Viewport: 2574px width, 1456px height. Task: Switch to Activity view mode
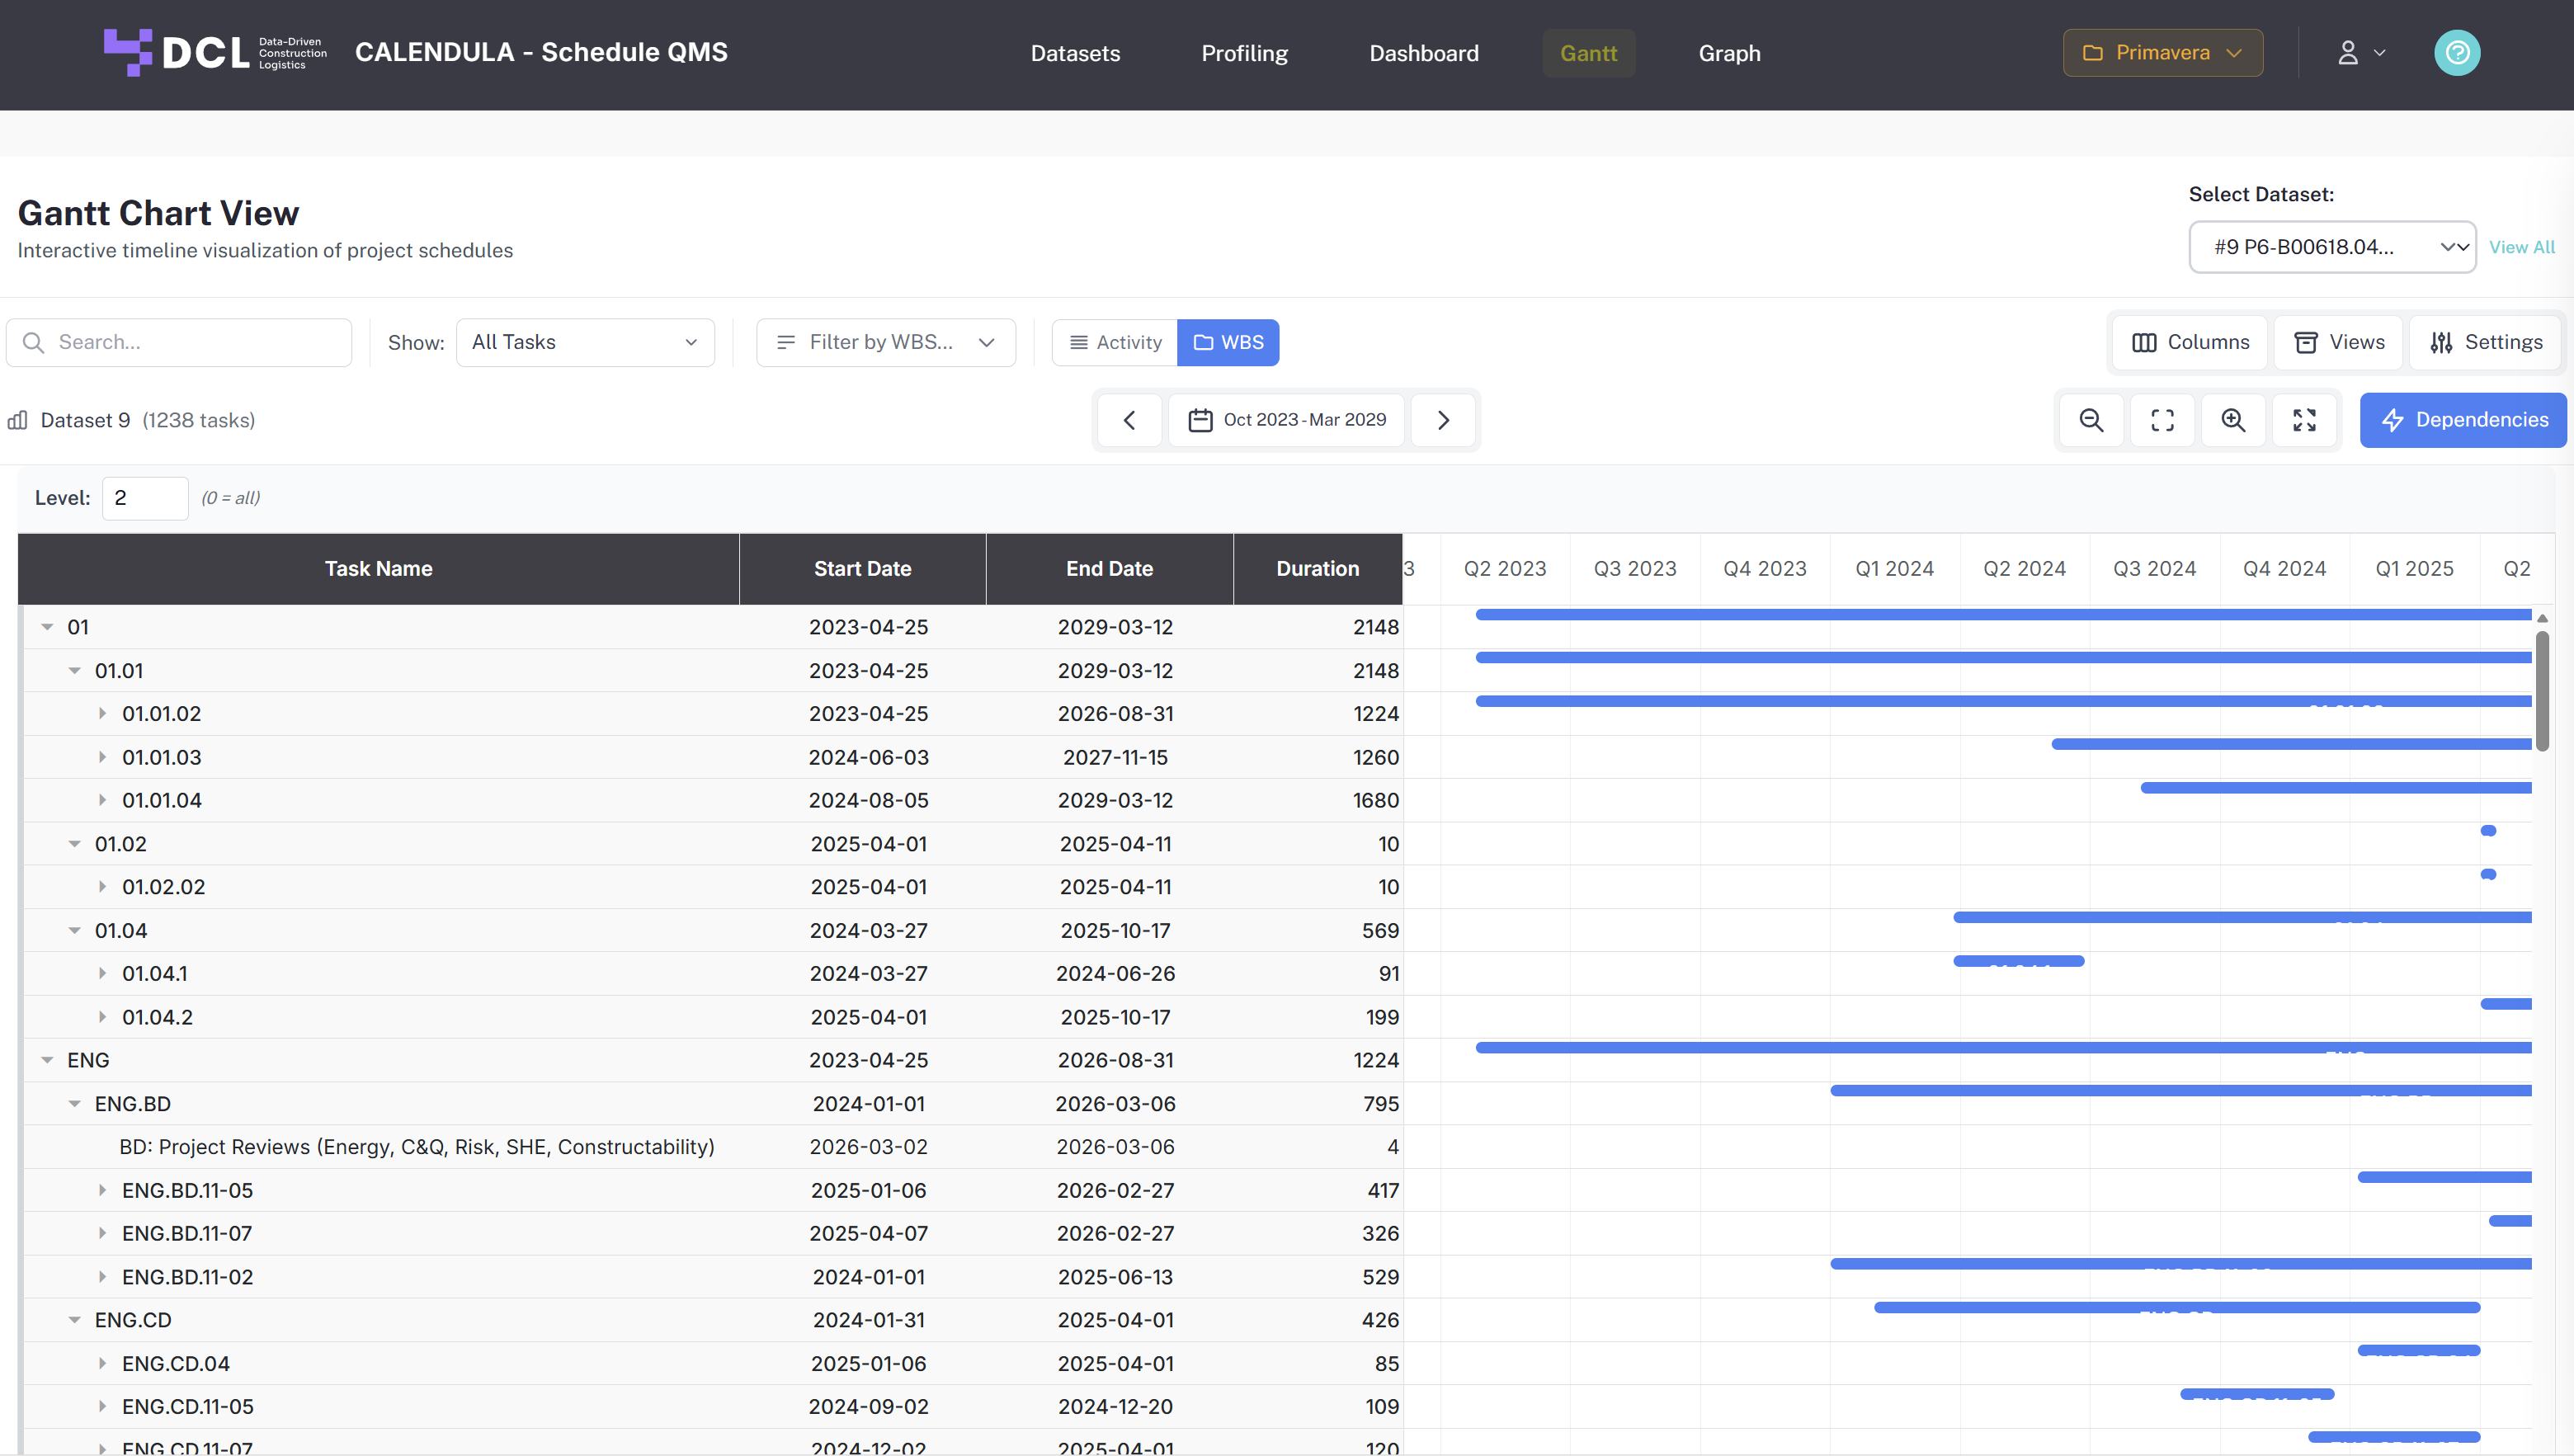tap(1115, 343)
